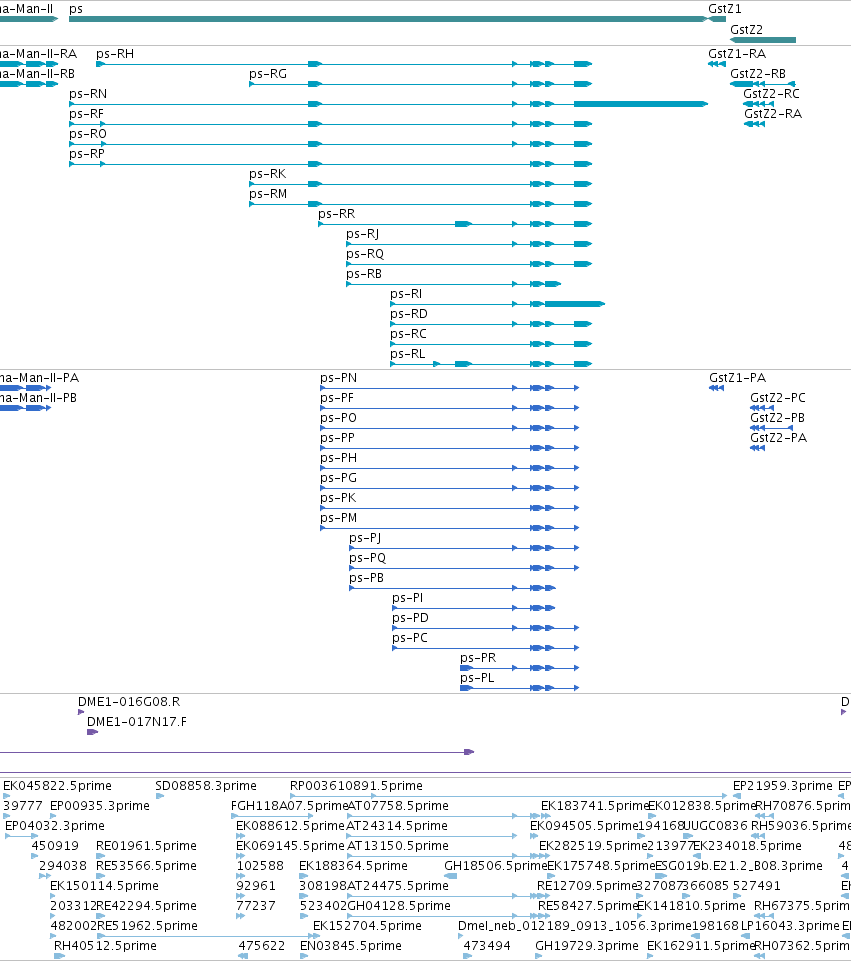This screenshot has width=851, height=961.
Task: Select the GH18506.5prime EST label
Action: [495, 866]
